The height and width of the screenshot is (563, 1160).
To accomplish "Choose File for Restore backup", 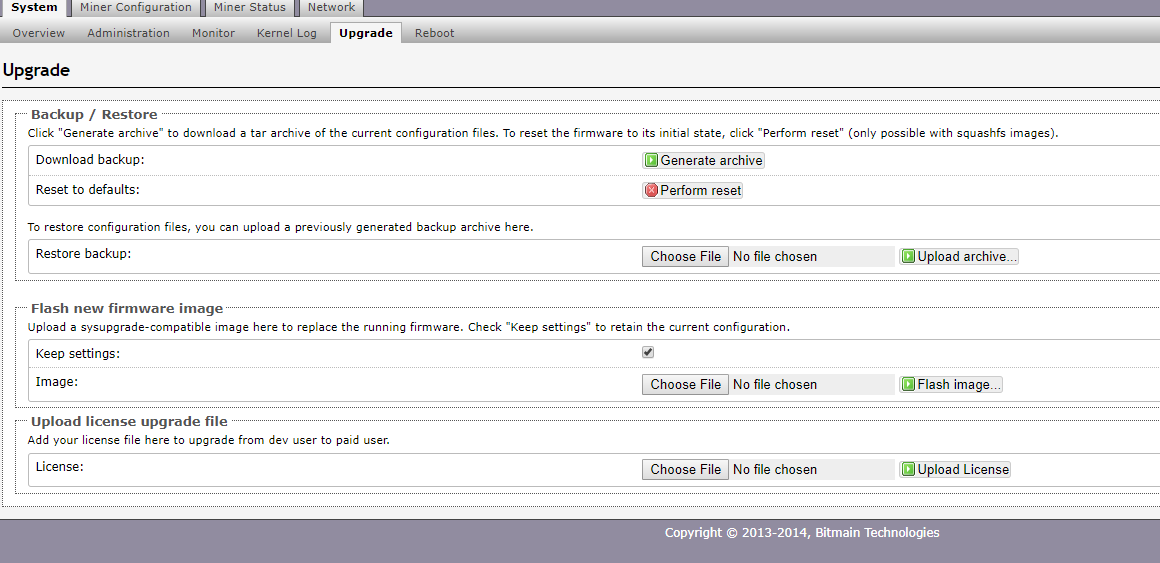I will coord(685,257).
